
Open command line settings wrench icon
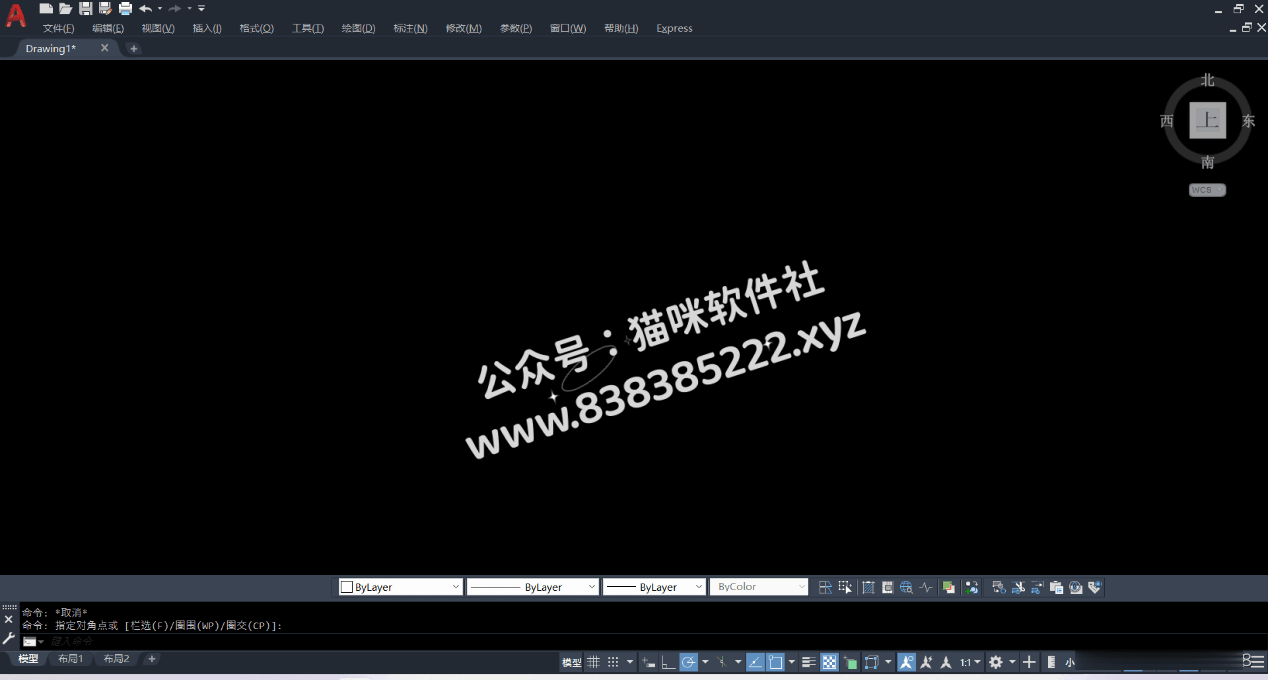[x=9, y=638]
